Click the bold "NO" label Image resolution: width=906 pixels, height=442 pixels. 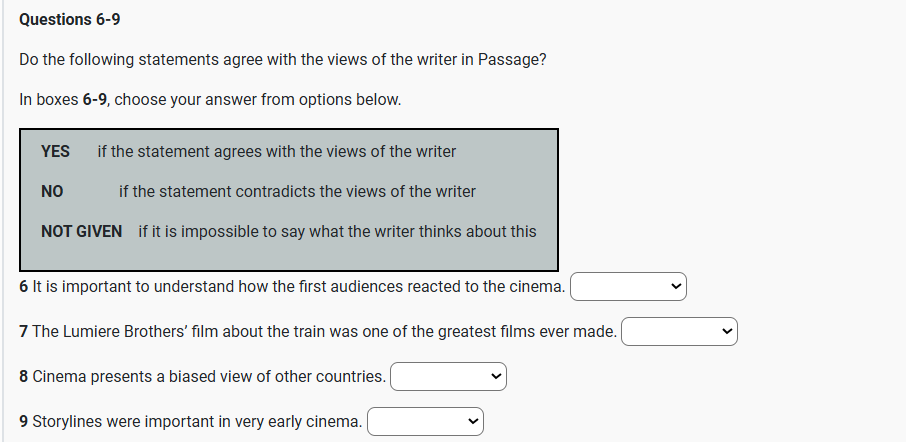click(52, 191)
